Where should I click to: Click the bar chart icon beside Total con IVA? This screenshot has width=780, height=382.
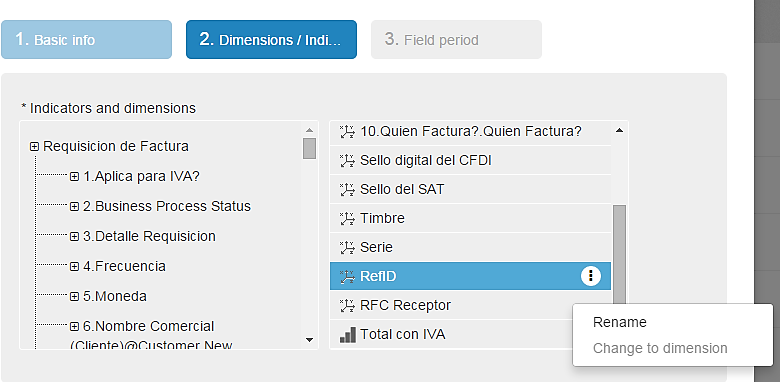tap(348, 335)
